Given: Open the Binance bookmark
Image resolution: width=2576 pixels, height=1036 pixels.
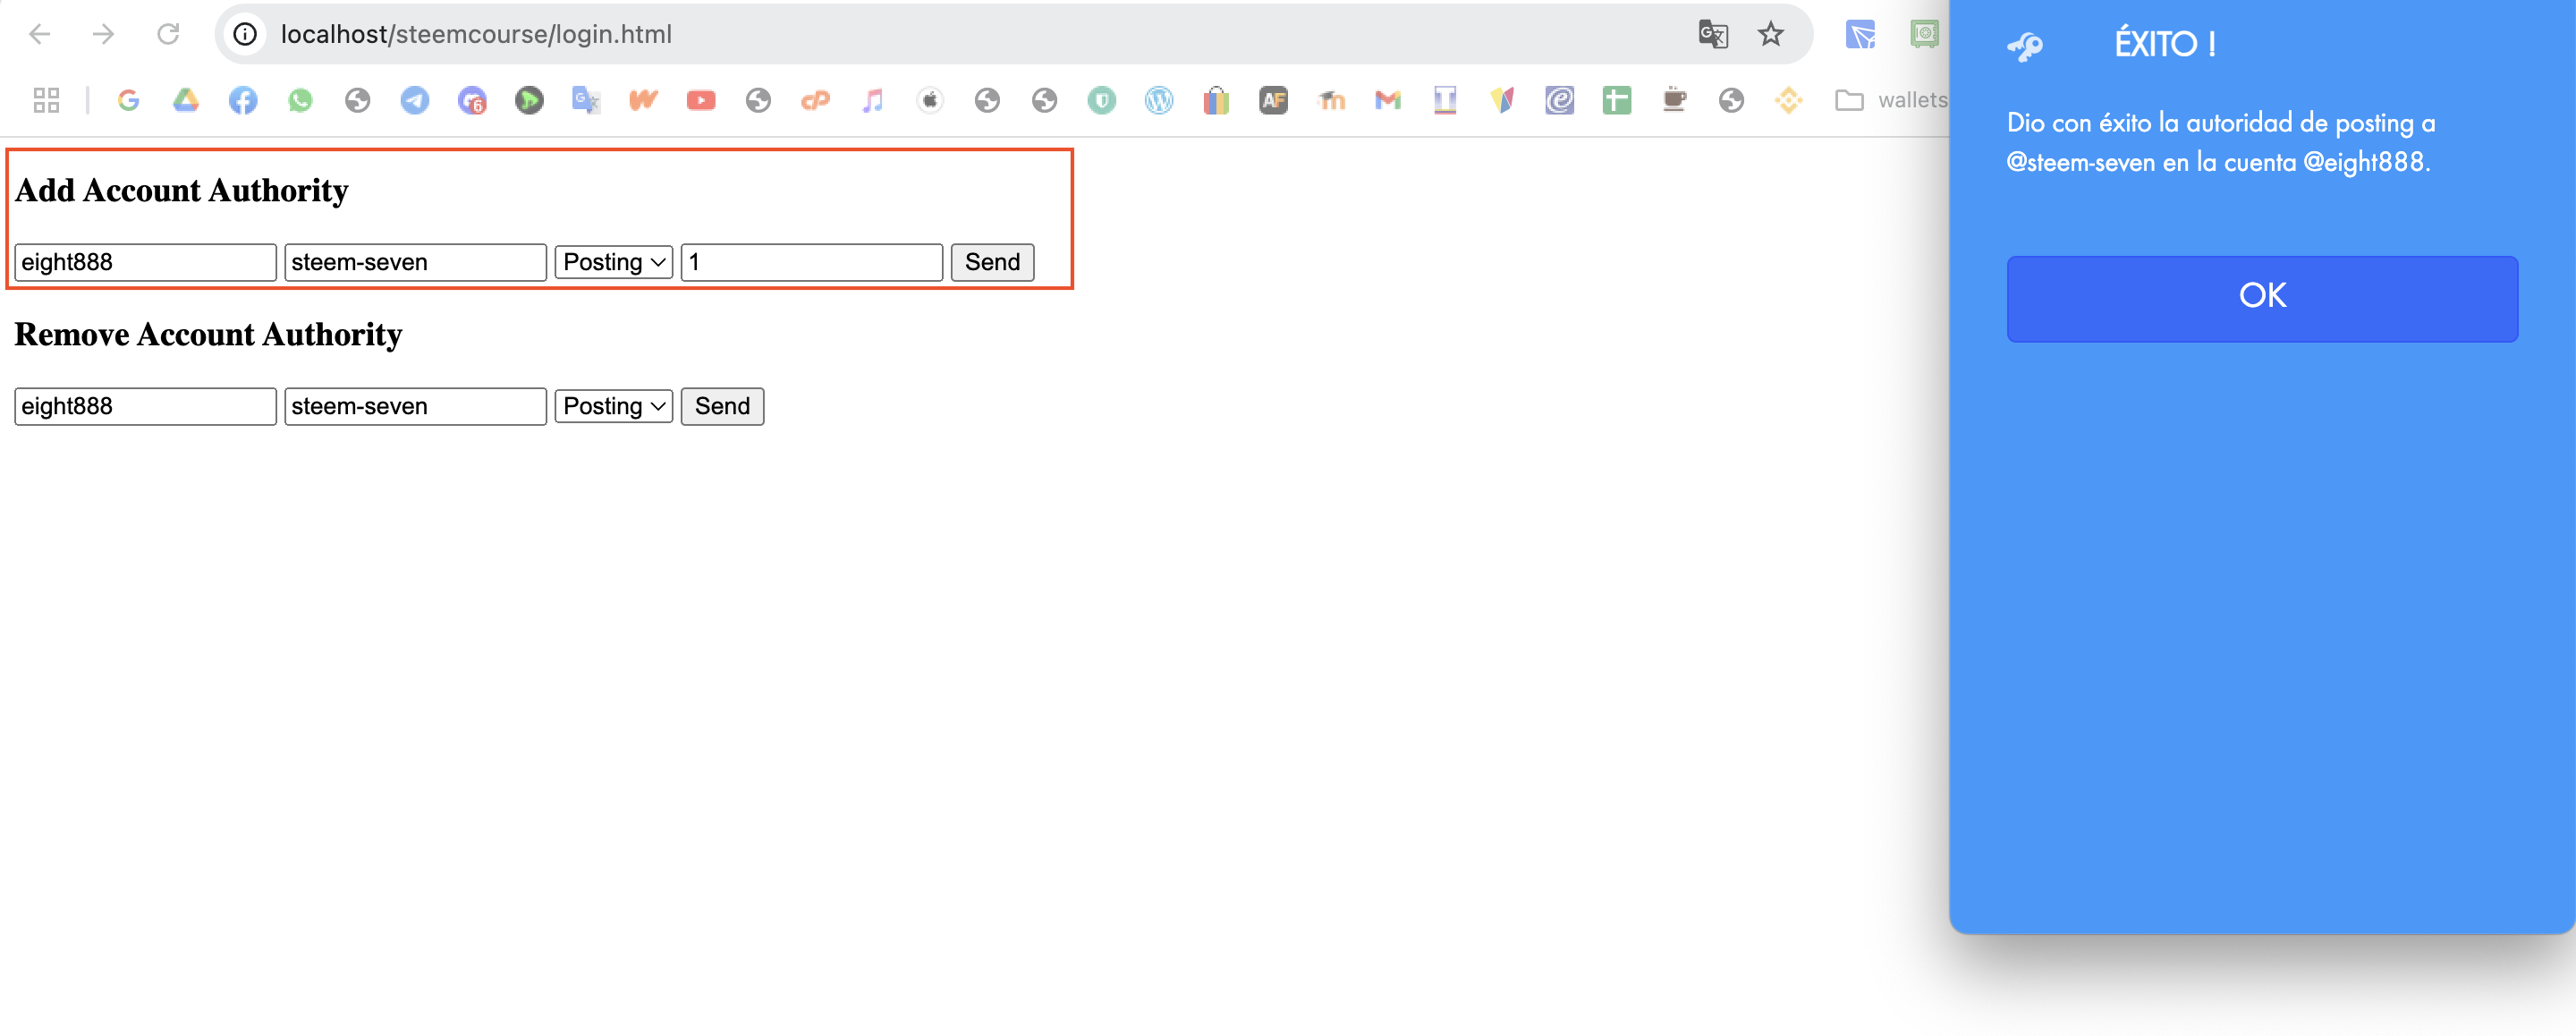Looking at the screenshot, I should click(1788, 100).
